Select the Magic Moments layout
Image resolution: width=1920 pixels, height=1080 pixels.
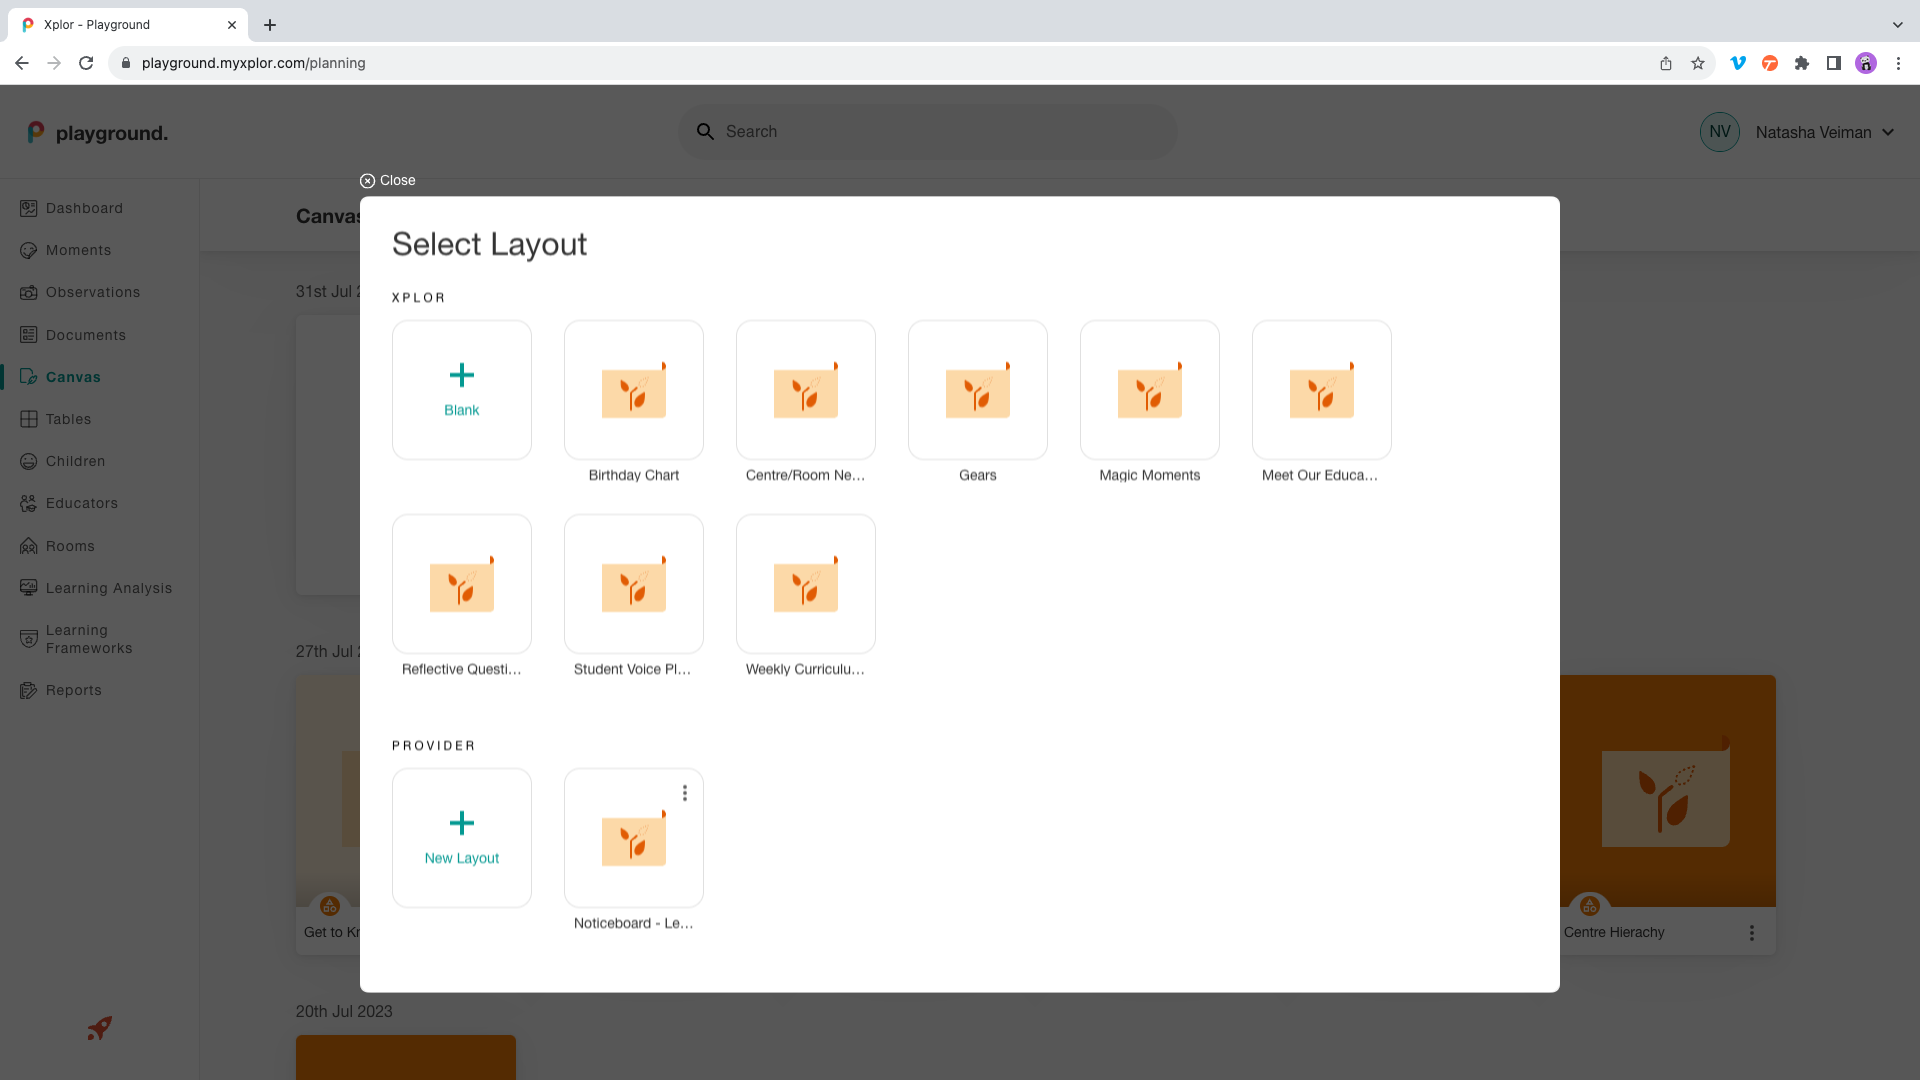tap(1149, 390)
